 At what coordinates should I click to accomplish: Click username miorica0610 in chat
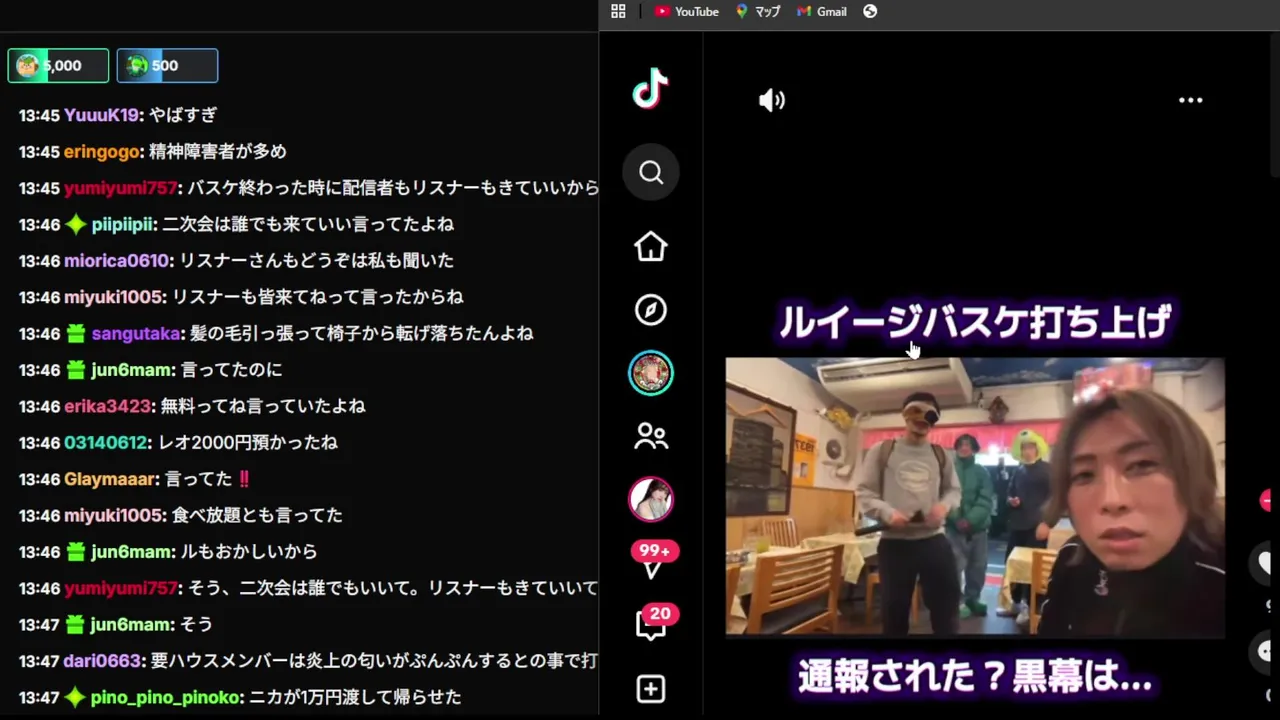click(x=116, y=260)
